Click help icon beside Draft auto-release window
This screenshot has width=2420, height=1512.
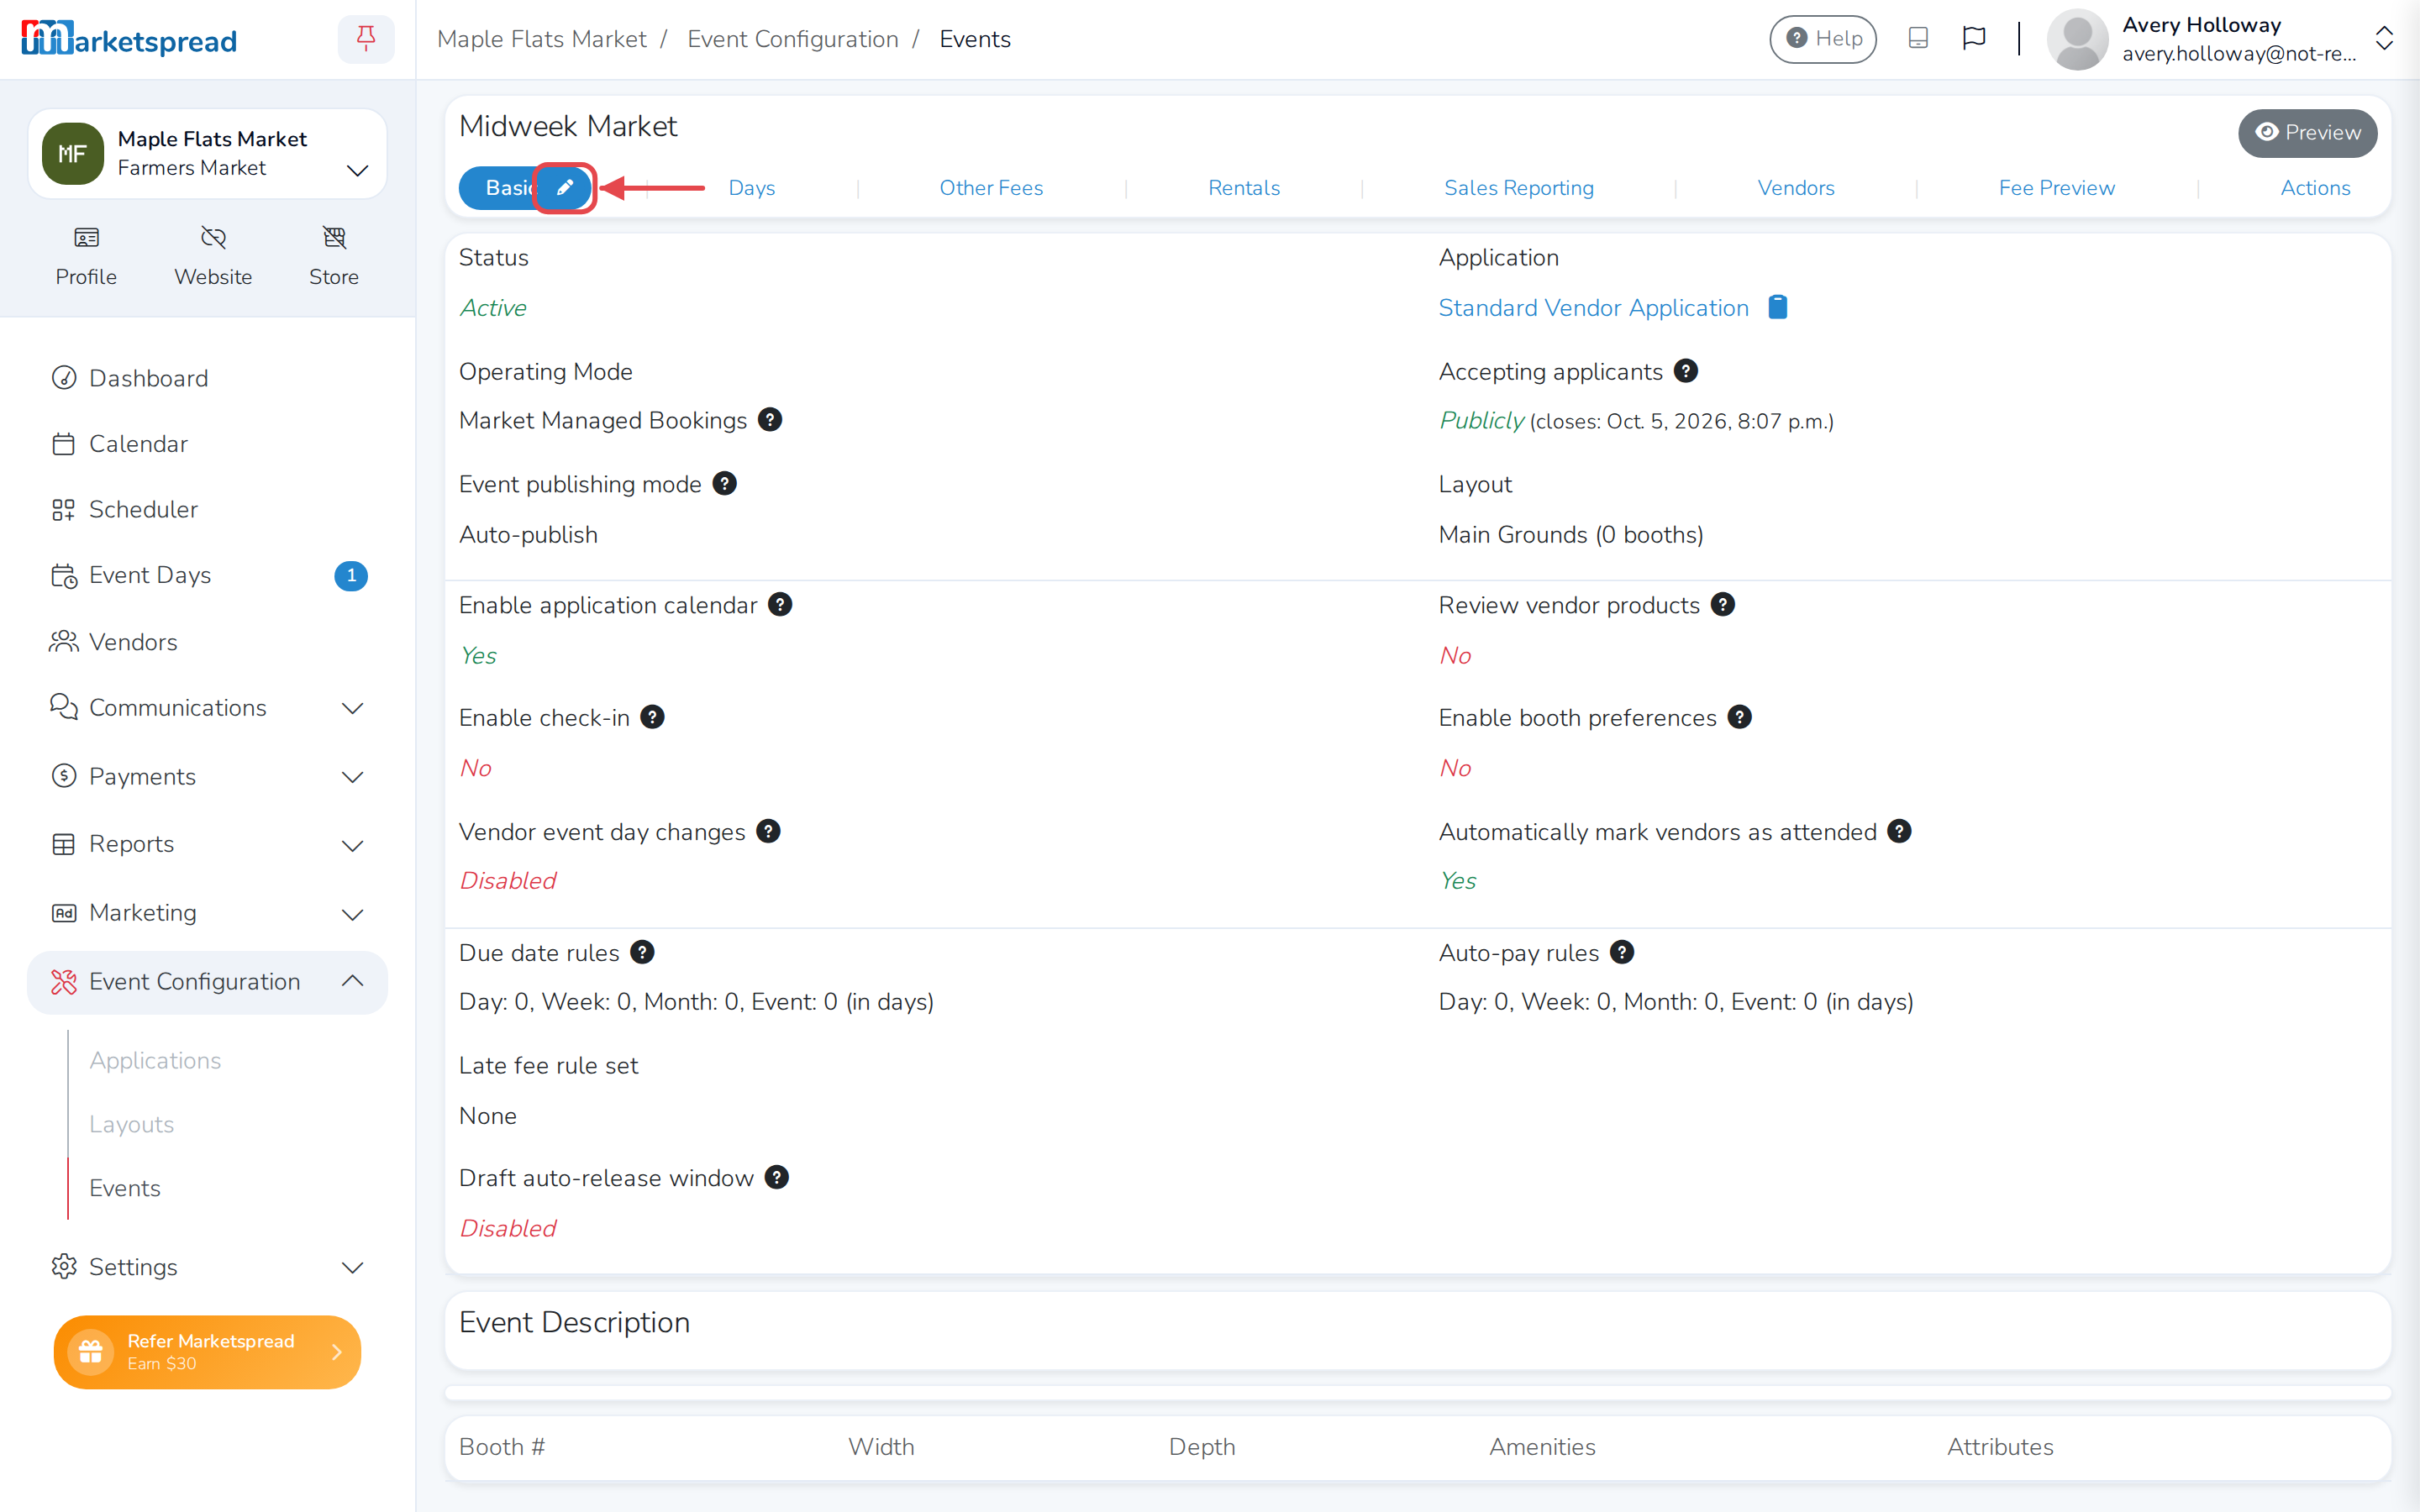[777, 1177]
